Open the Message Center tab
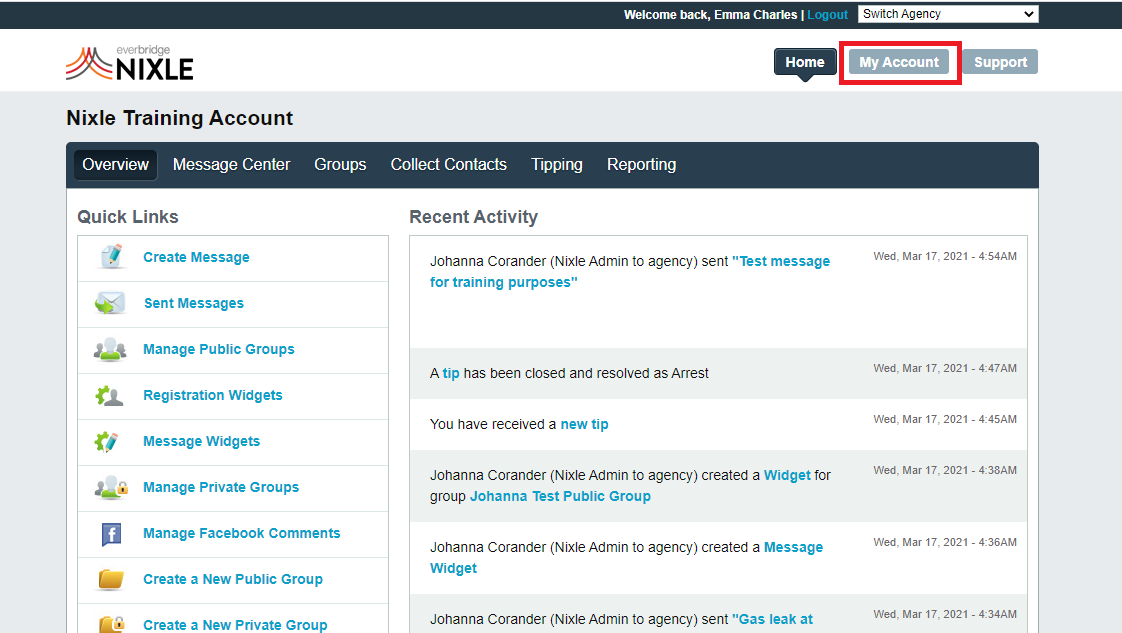1122x633 pixels. [x=231, y=165]
